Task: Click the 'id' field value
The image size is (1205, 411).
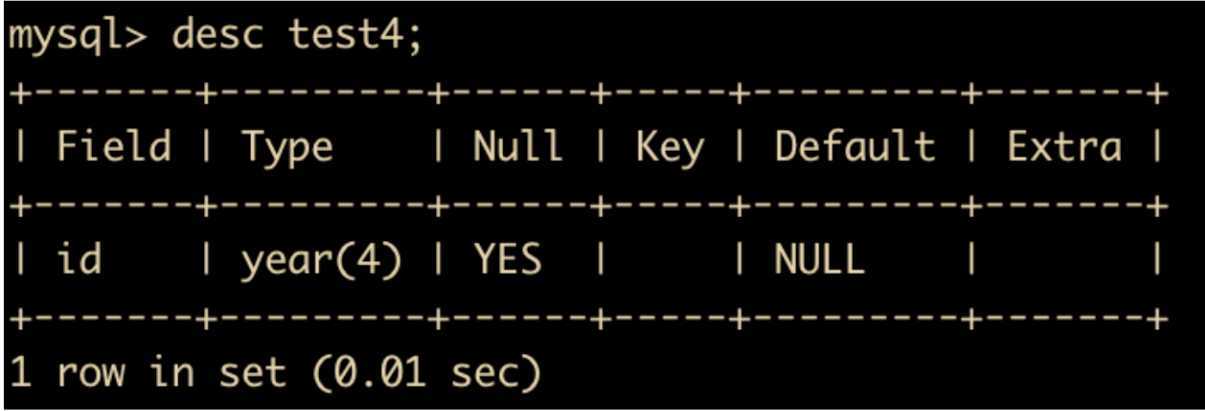Action: point(78,261)
